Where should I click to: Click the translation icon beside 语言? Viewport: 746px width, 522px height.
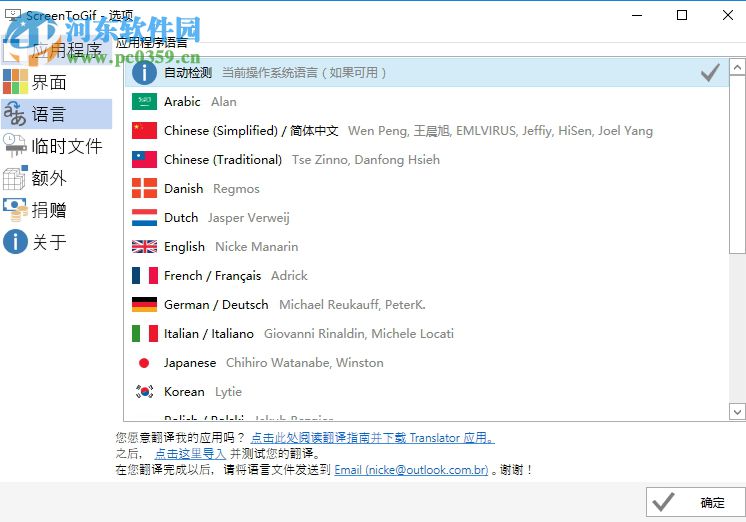click(x=15, y=114)
